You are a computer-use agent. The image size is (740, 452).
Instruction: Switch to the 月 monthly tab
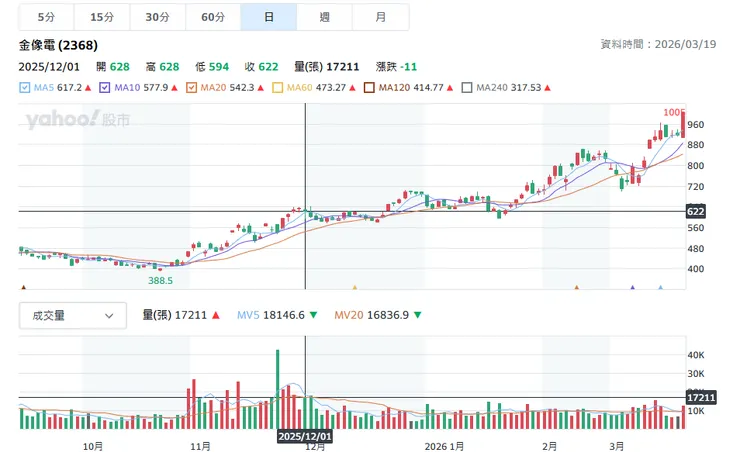click(x=381, y=17)
